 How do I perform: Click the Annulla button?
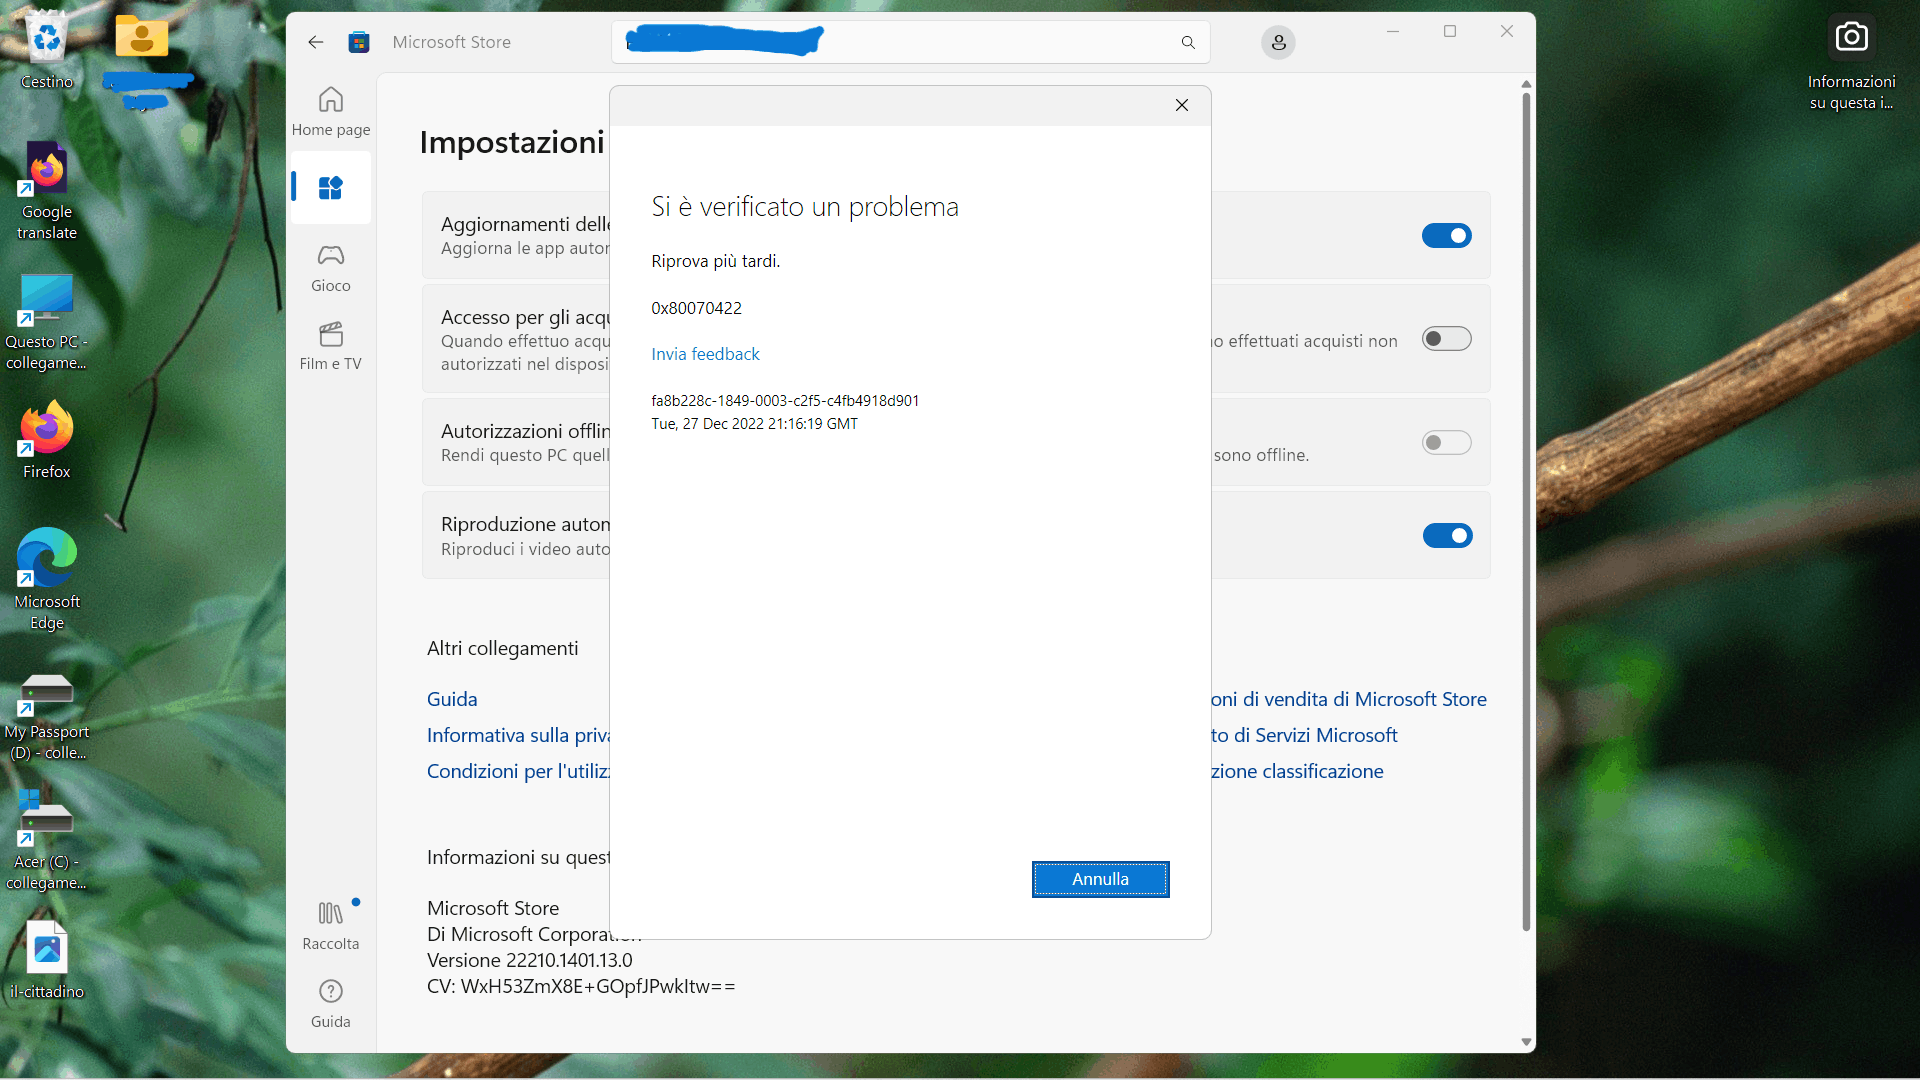point(1100,879)
